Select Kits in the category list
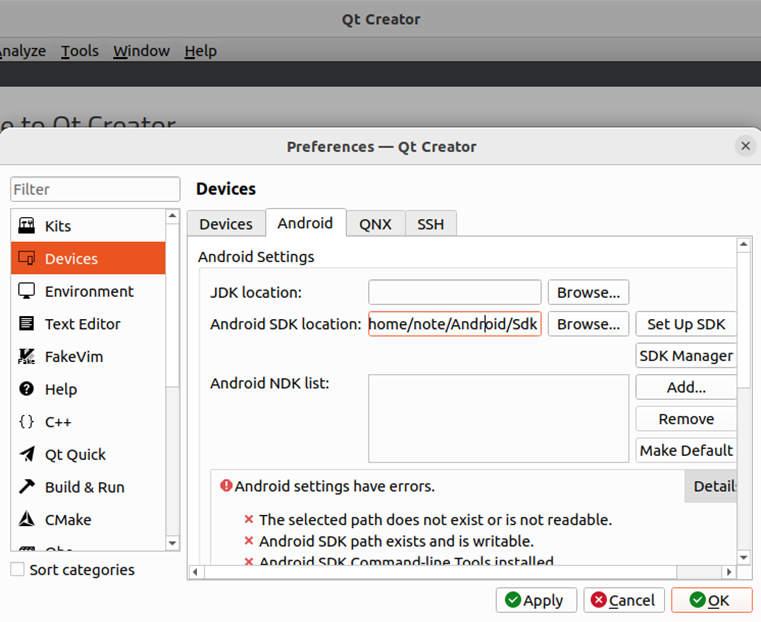This screenshot has height=622, width=761. pos(88,226)
